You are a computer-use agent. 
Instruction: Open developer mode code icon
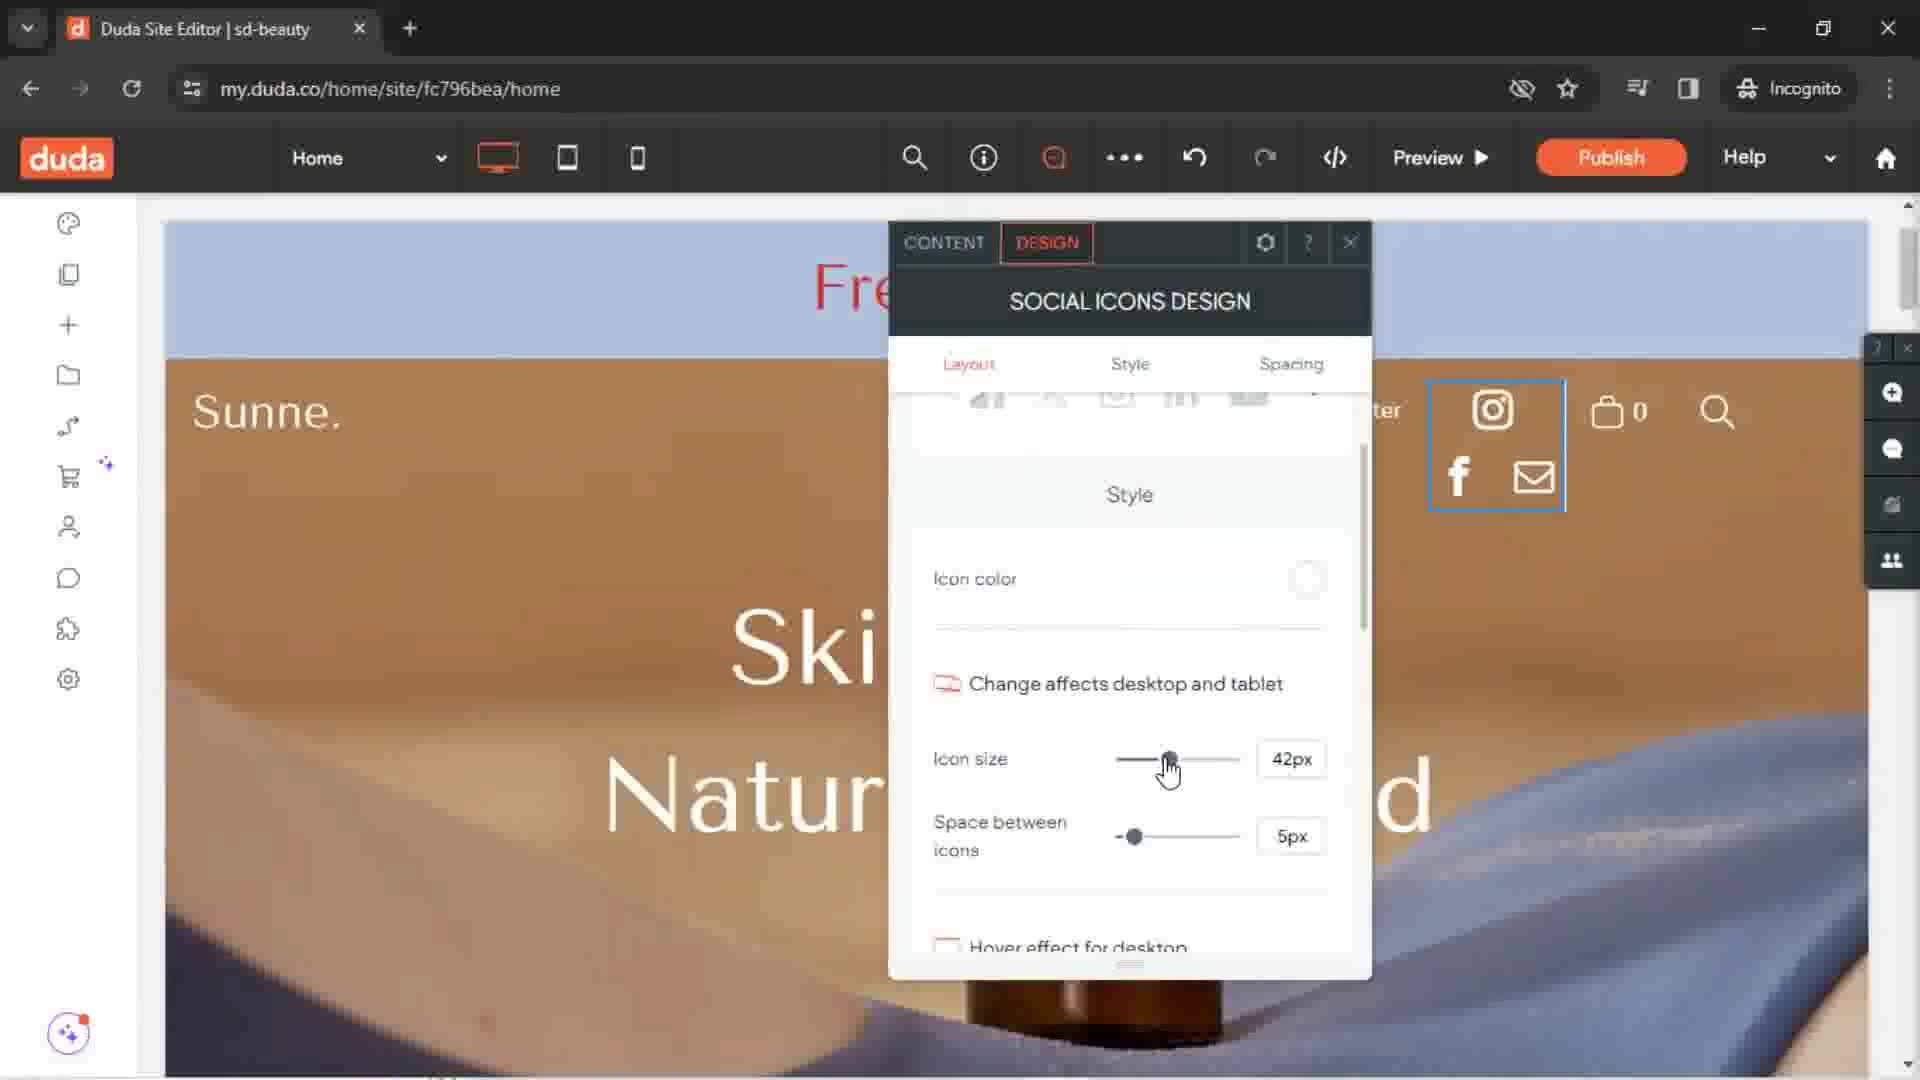pos(1335,158)
